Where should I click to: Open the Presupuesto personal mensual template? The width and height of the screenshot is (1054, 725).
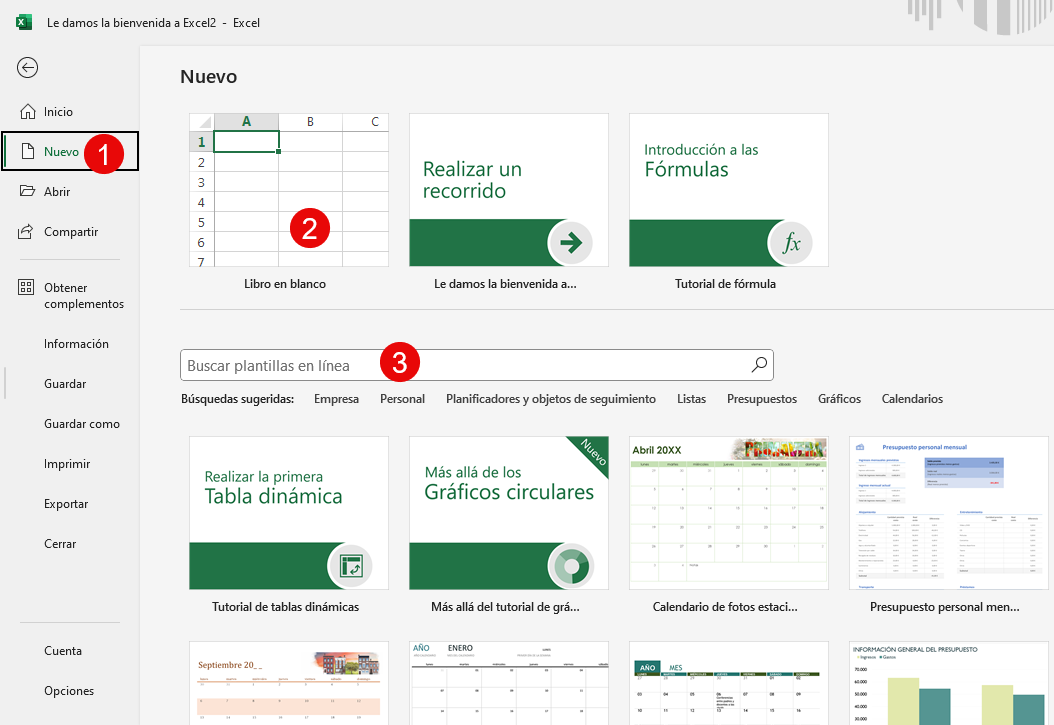948,513
